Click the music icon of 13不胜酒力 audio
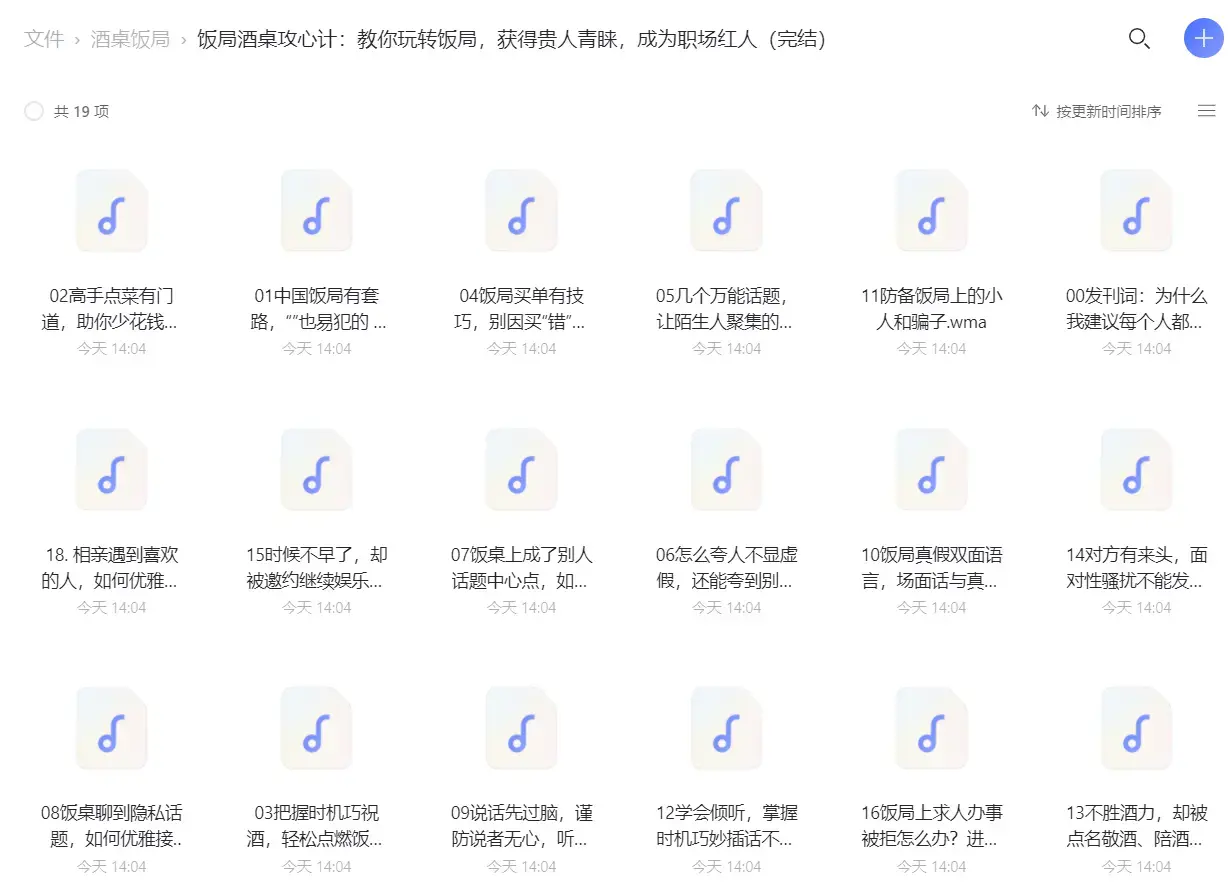 (1135, 729)
